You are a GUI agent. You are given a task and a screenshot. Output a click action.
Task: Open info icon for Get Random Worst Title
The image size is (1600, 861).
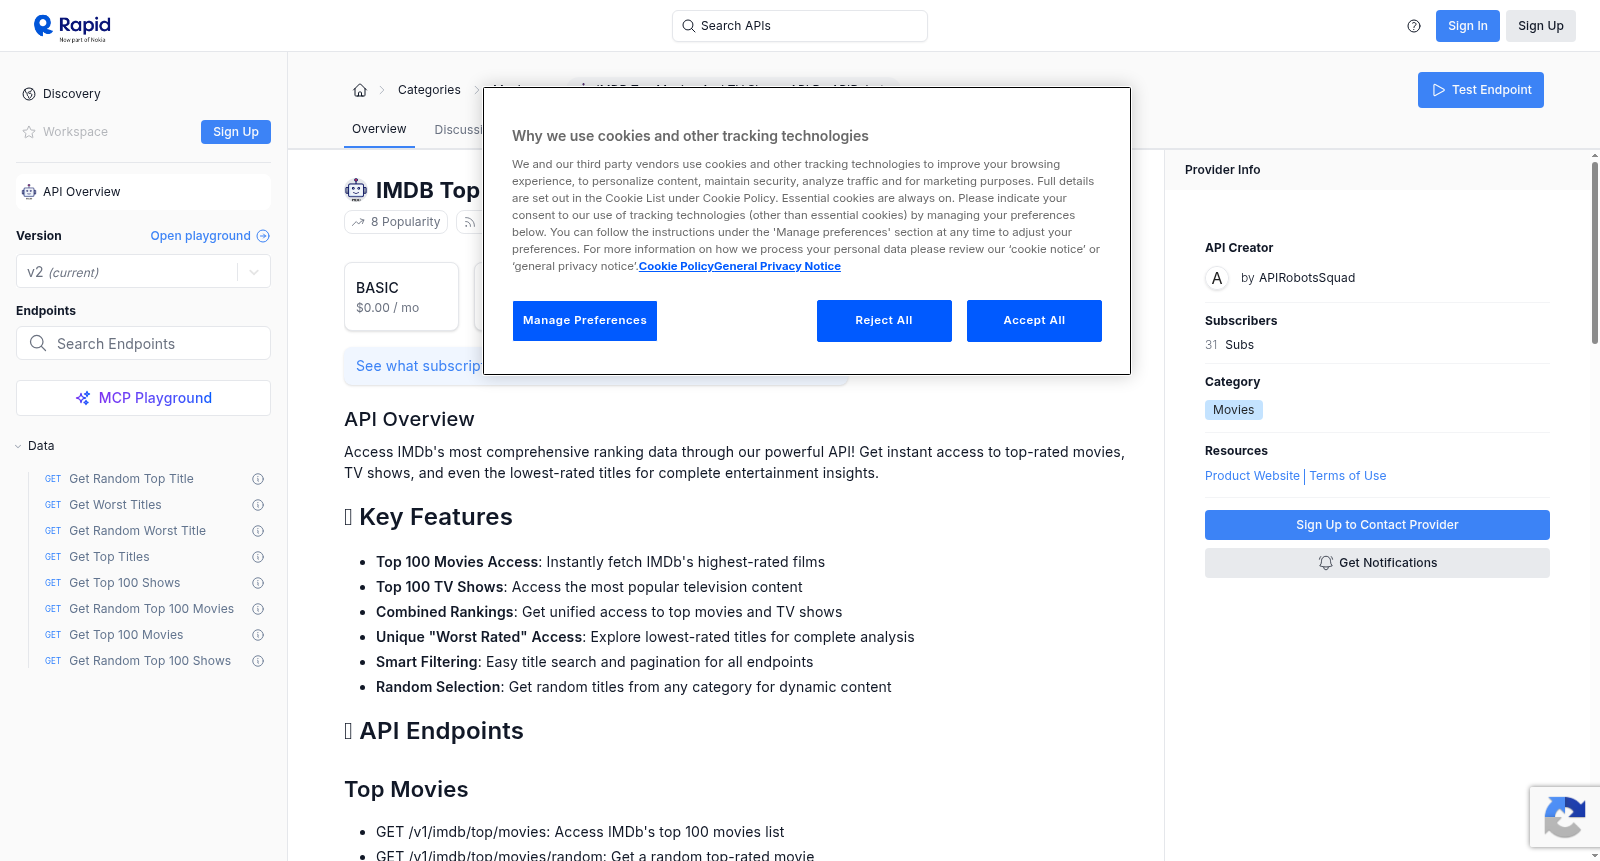click(258, 531)
